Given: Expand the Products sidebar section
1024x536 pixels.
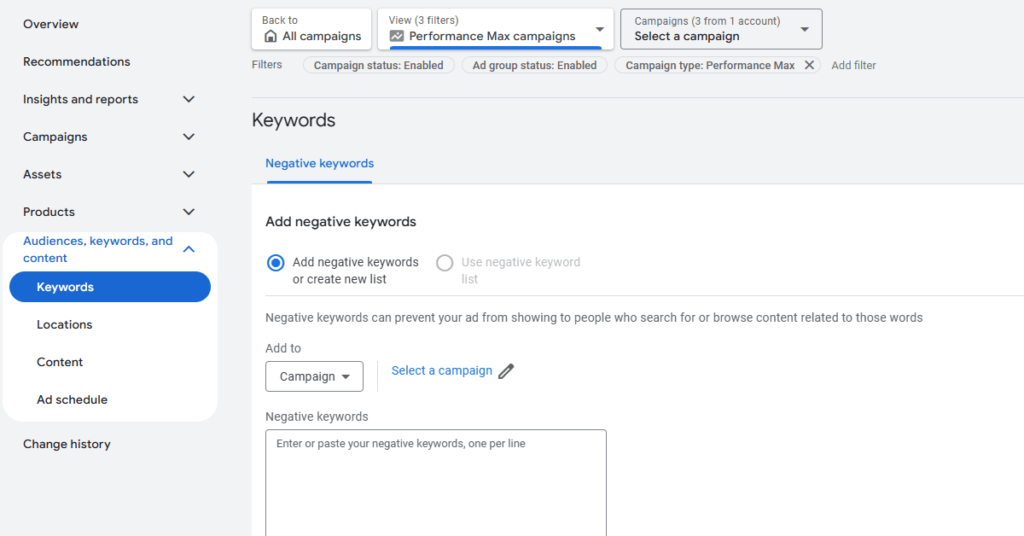Looking at the screenshot, I should [189, 212].
